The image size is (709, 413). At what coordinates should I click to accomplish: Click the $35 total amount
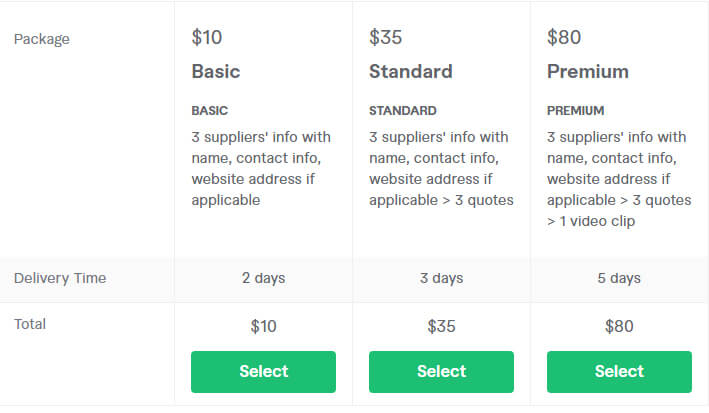click(x=441, y=326)
